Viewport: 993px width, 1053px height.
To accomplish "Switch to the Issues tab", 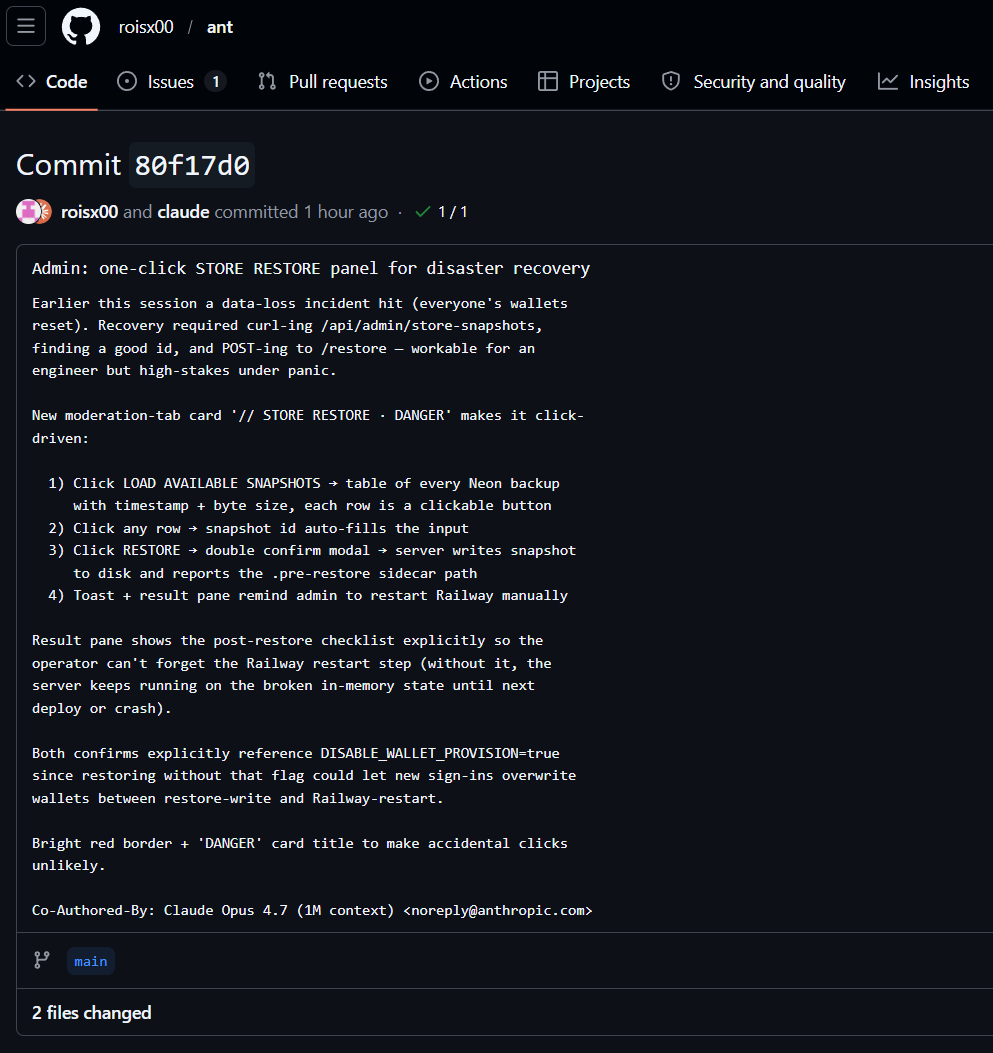I will [172, 82].
